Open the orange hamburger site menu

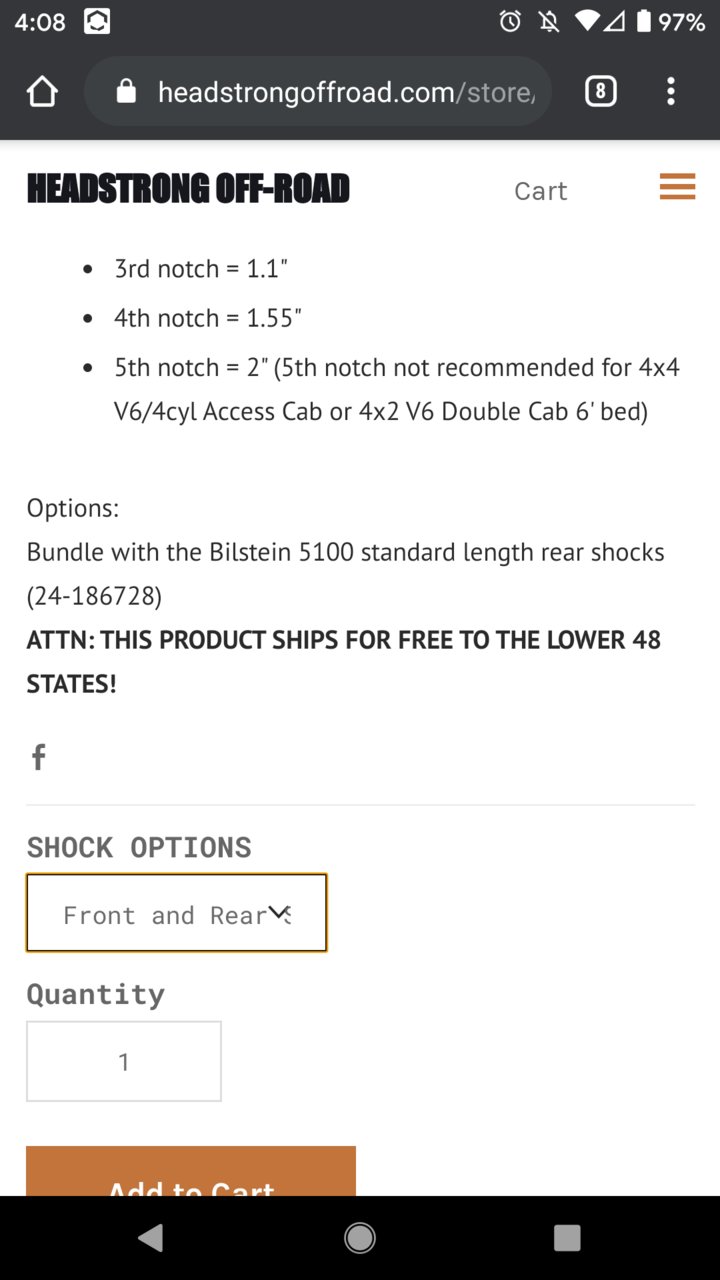click(x=677, y=187)
